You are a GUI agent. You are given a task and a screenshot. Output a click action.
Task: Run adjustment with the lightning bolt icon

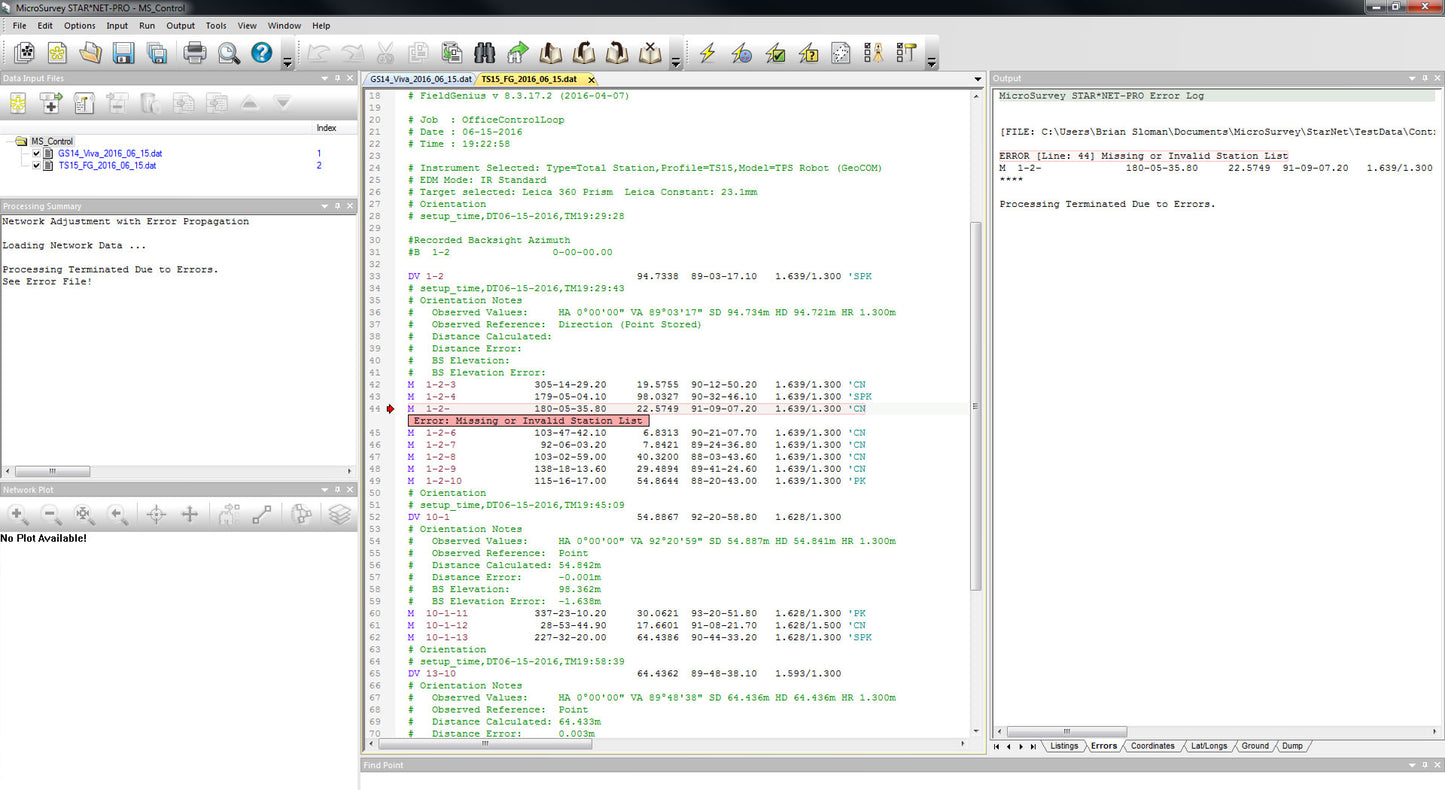click(x=707, y=53)
